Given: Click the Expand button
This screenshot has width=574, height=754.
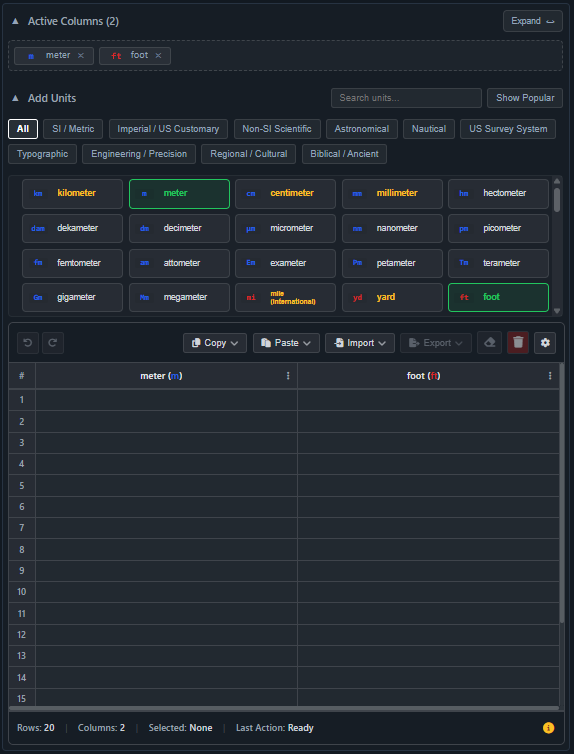Looking at the screenshot, I should (533, 21).
